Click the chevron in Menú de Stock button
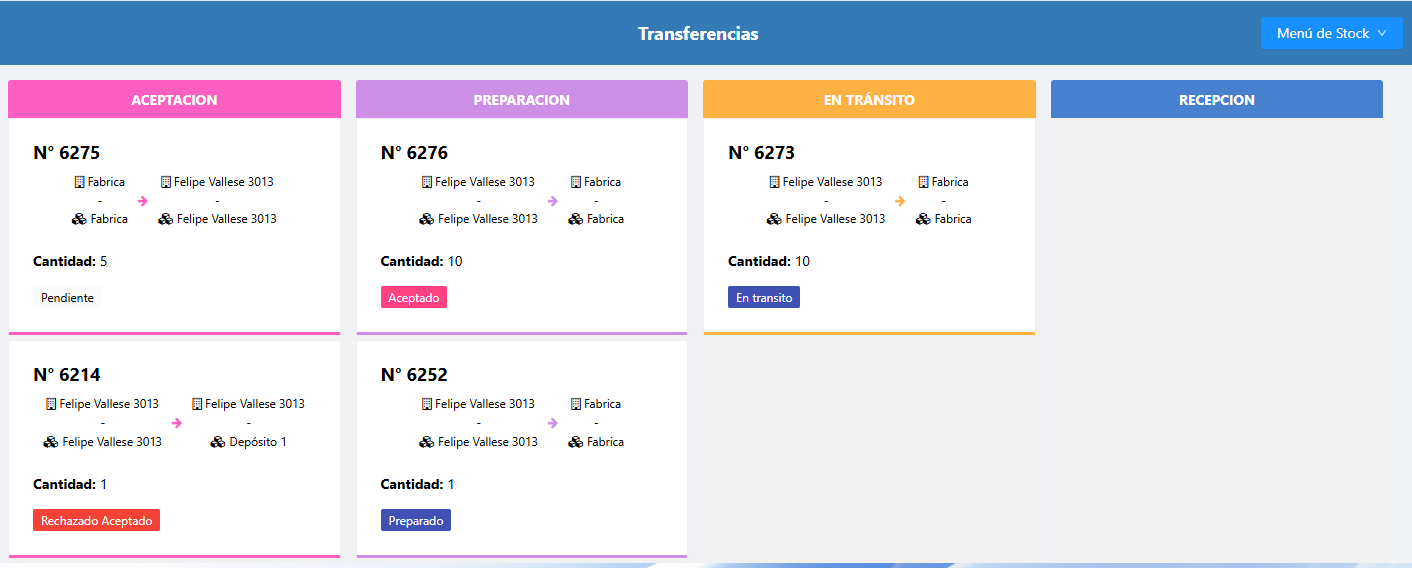This screenshot has height=568, width=1412. coord(1382,33)
